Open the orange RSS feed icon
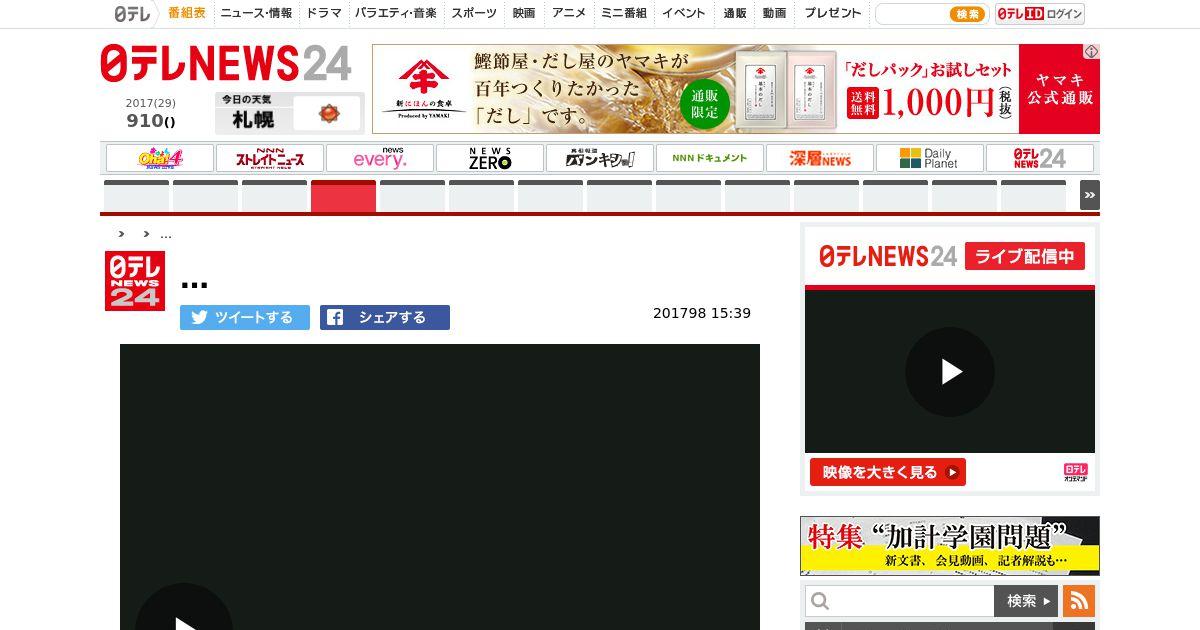The image size is (1200, 630). pos(1079,601)
